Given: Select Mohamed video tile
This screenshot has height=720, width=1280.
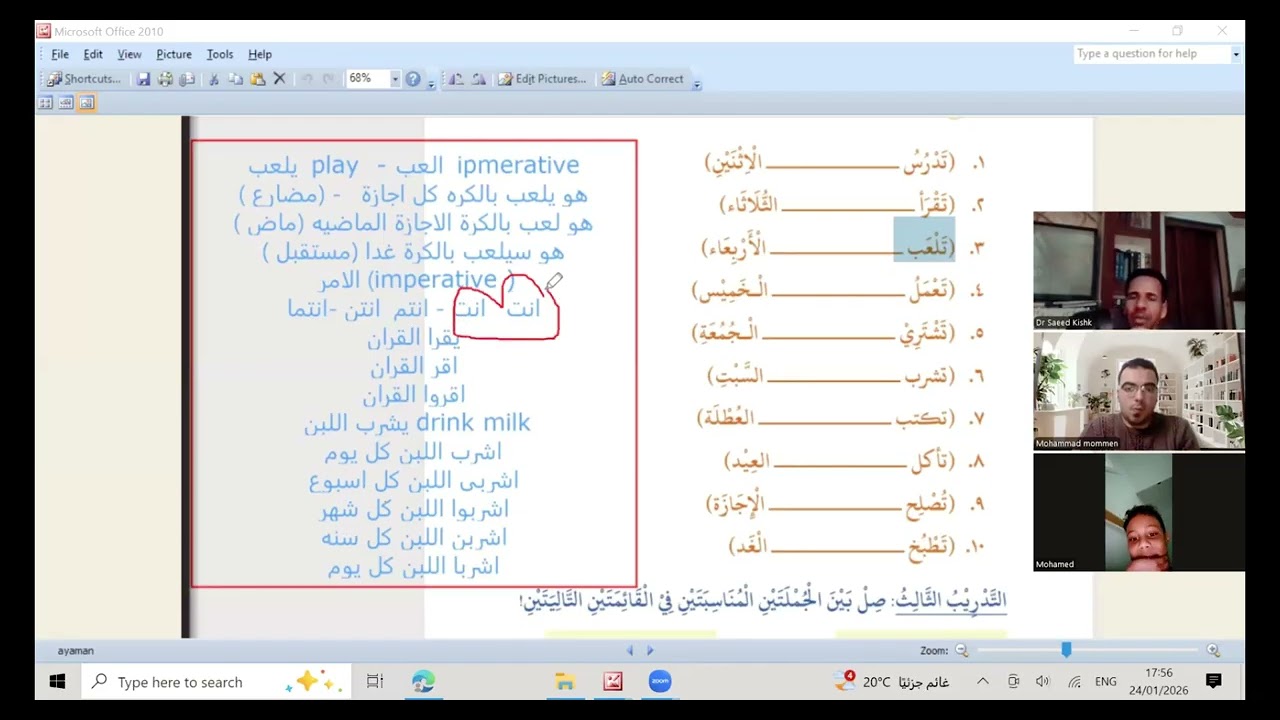Looking at the screenshot, I should [1139, 512].
